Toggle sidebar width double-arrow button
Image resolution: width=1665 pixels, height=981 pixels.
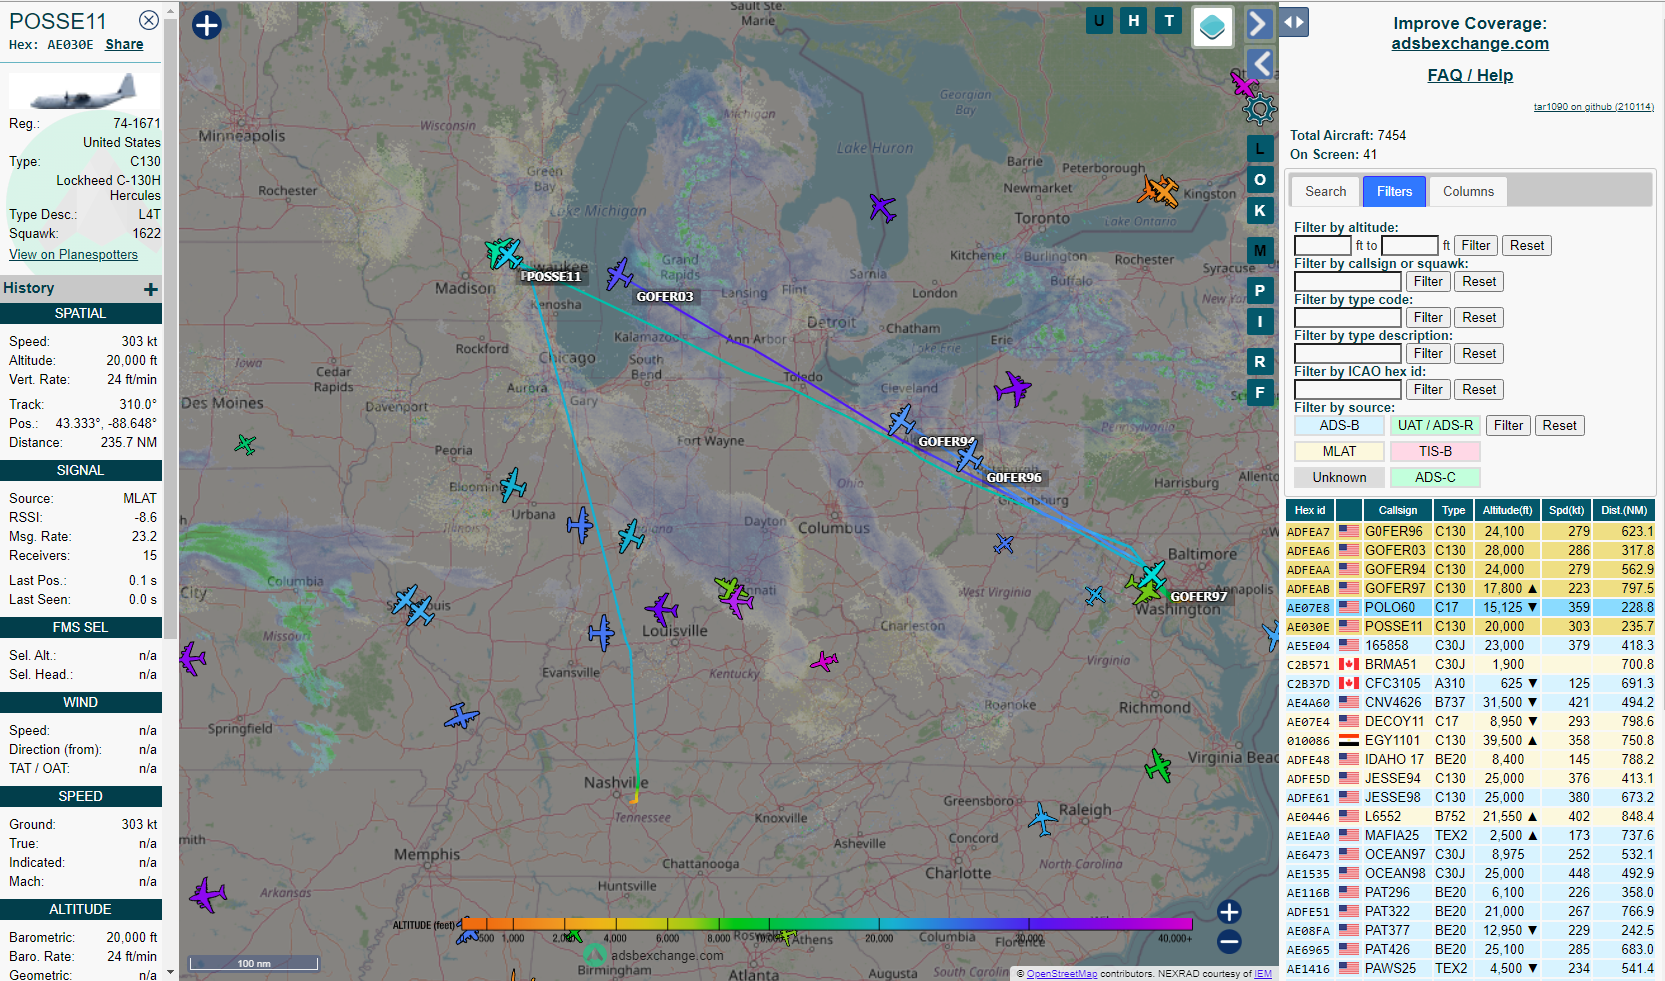tap(1294, 22)
